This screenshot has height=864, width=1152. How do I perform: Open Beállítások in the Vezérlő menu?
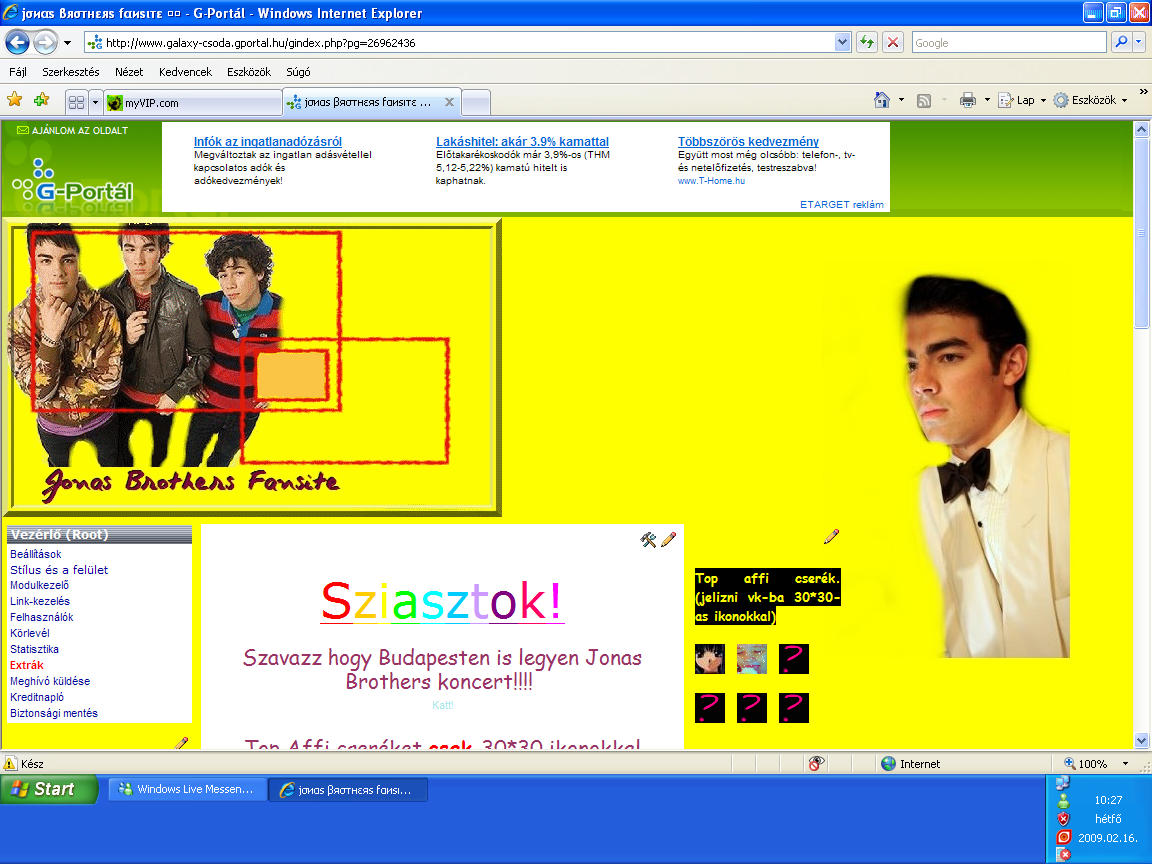point(35,554)
